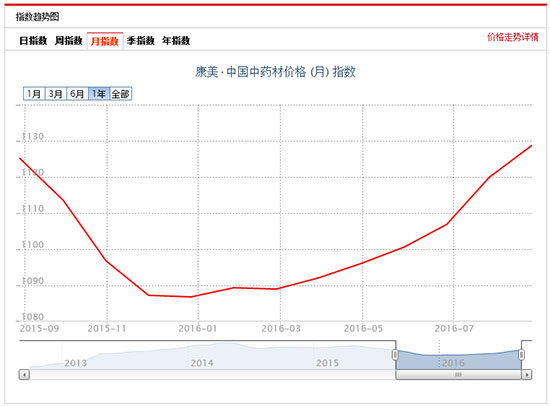The width and height of the screenshot is (550, 406).
Task: Click the 2015 area in the navigator
Action: click(x=327, y=363)
